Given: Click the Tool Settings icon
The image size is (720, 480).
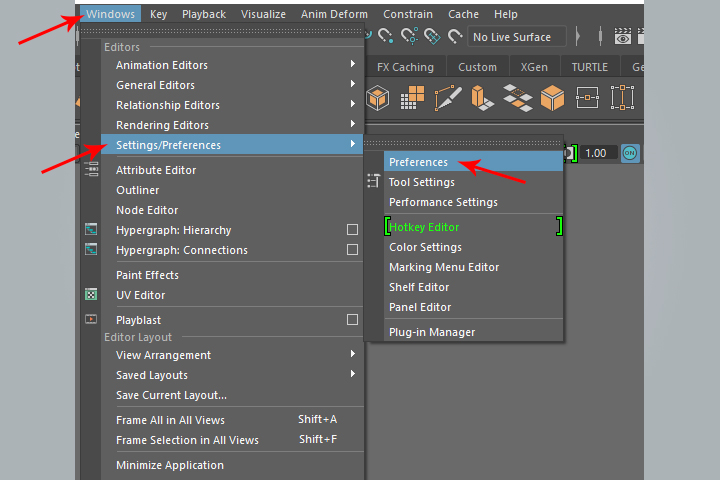Looking at the screenshot, I should [374, 182].
